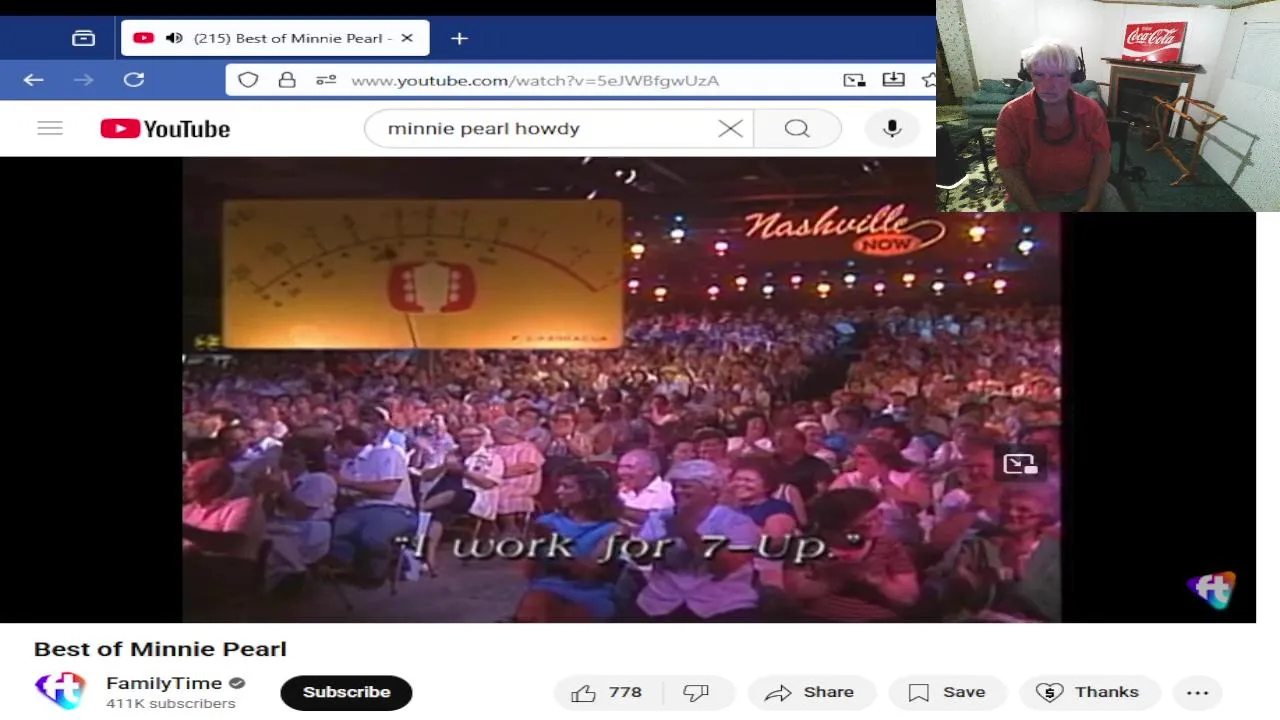Click the FamilyTime watermark on video
Screen dimensions: 1280x720
1213,590
